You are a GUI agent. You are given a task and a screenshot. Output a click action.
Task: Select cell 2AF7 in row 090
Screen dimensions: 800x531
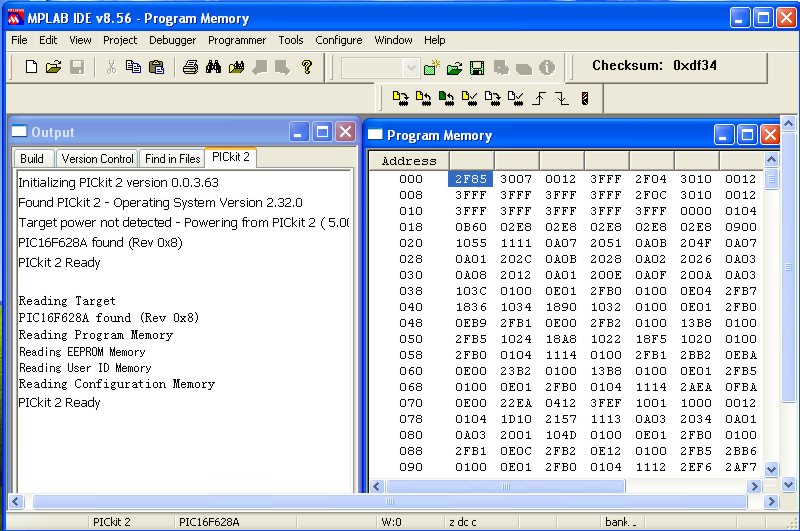pyautogui.click(x=741, y=467)
